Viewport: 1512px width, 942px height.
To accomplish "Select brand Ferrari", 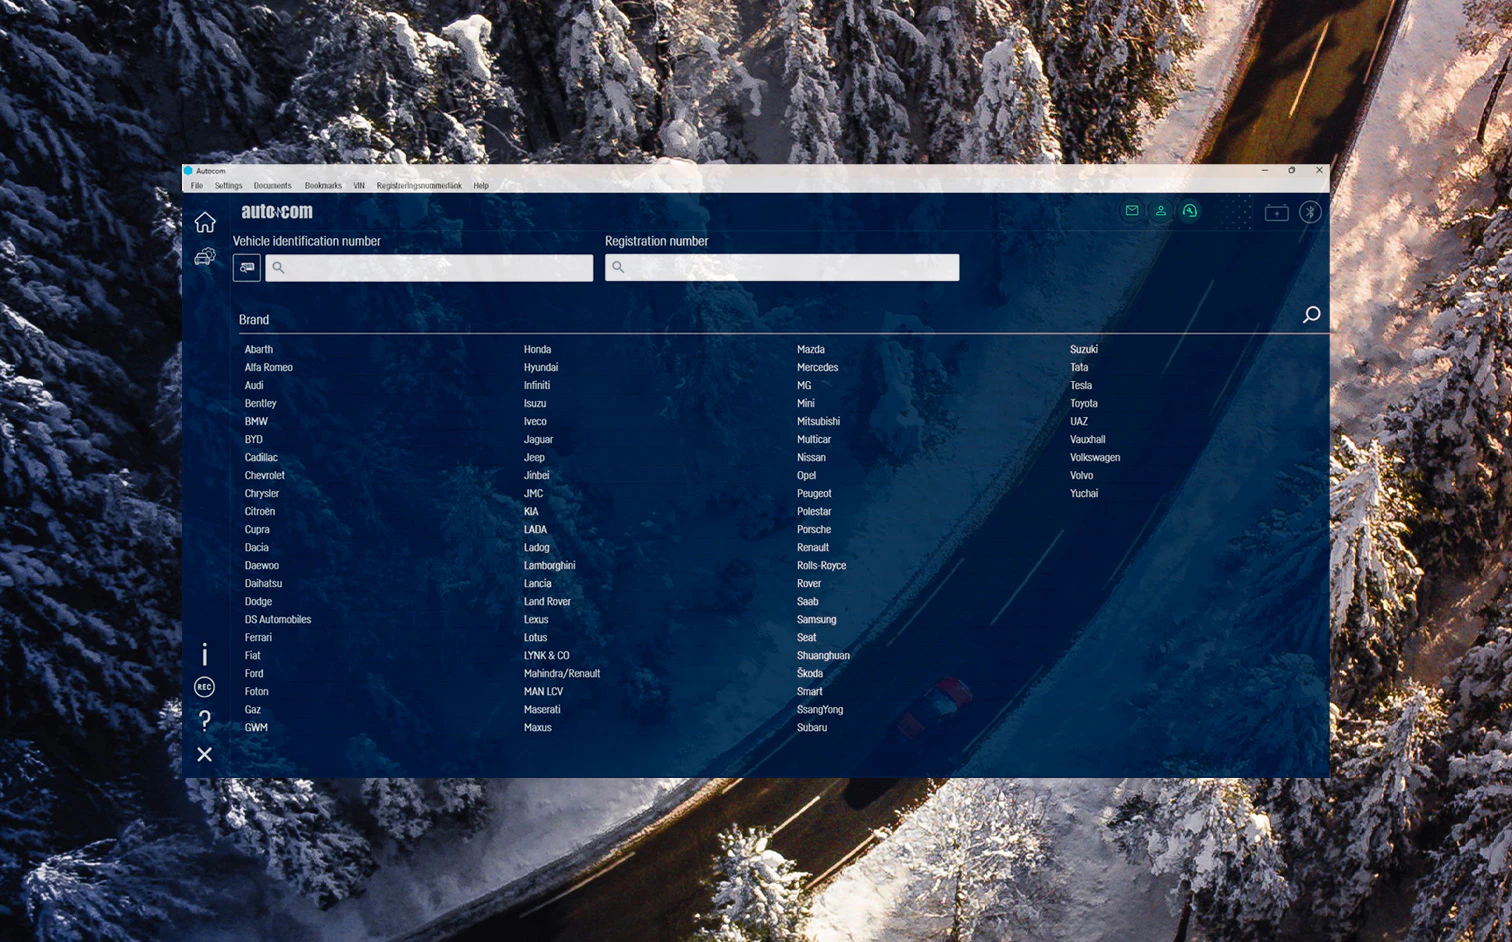I will [258, 637].
